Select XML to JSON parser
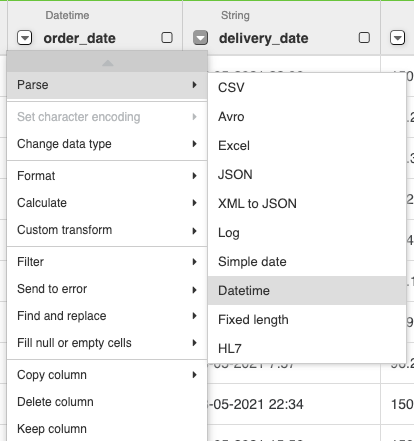Screen dimensions: 414x441 click(x=307, y=204)
